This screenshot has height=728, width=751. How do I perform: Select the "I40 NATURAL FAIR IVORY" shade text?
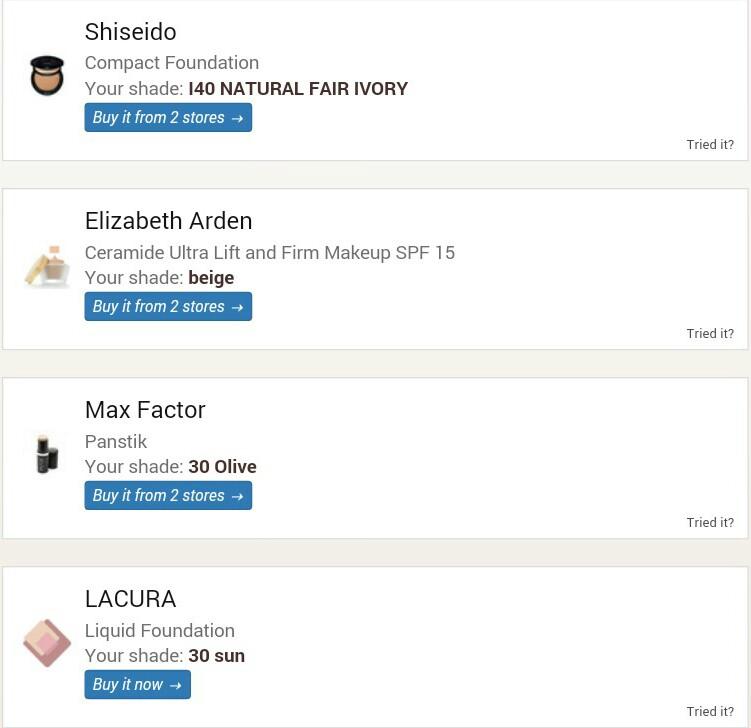tap(298, 89)
